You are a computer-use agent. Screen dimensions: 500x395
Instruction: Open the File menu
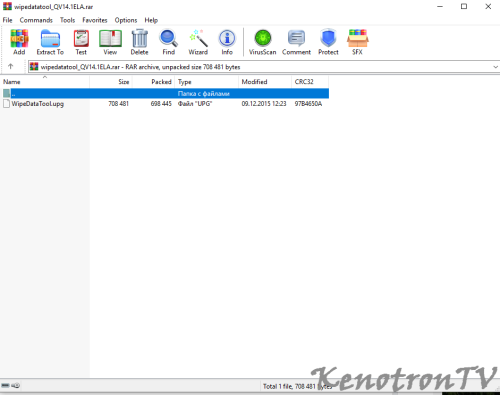click(7, 20)
